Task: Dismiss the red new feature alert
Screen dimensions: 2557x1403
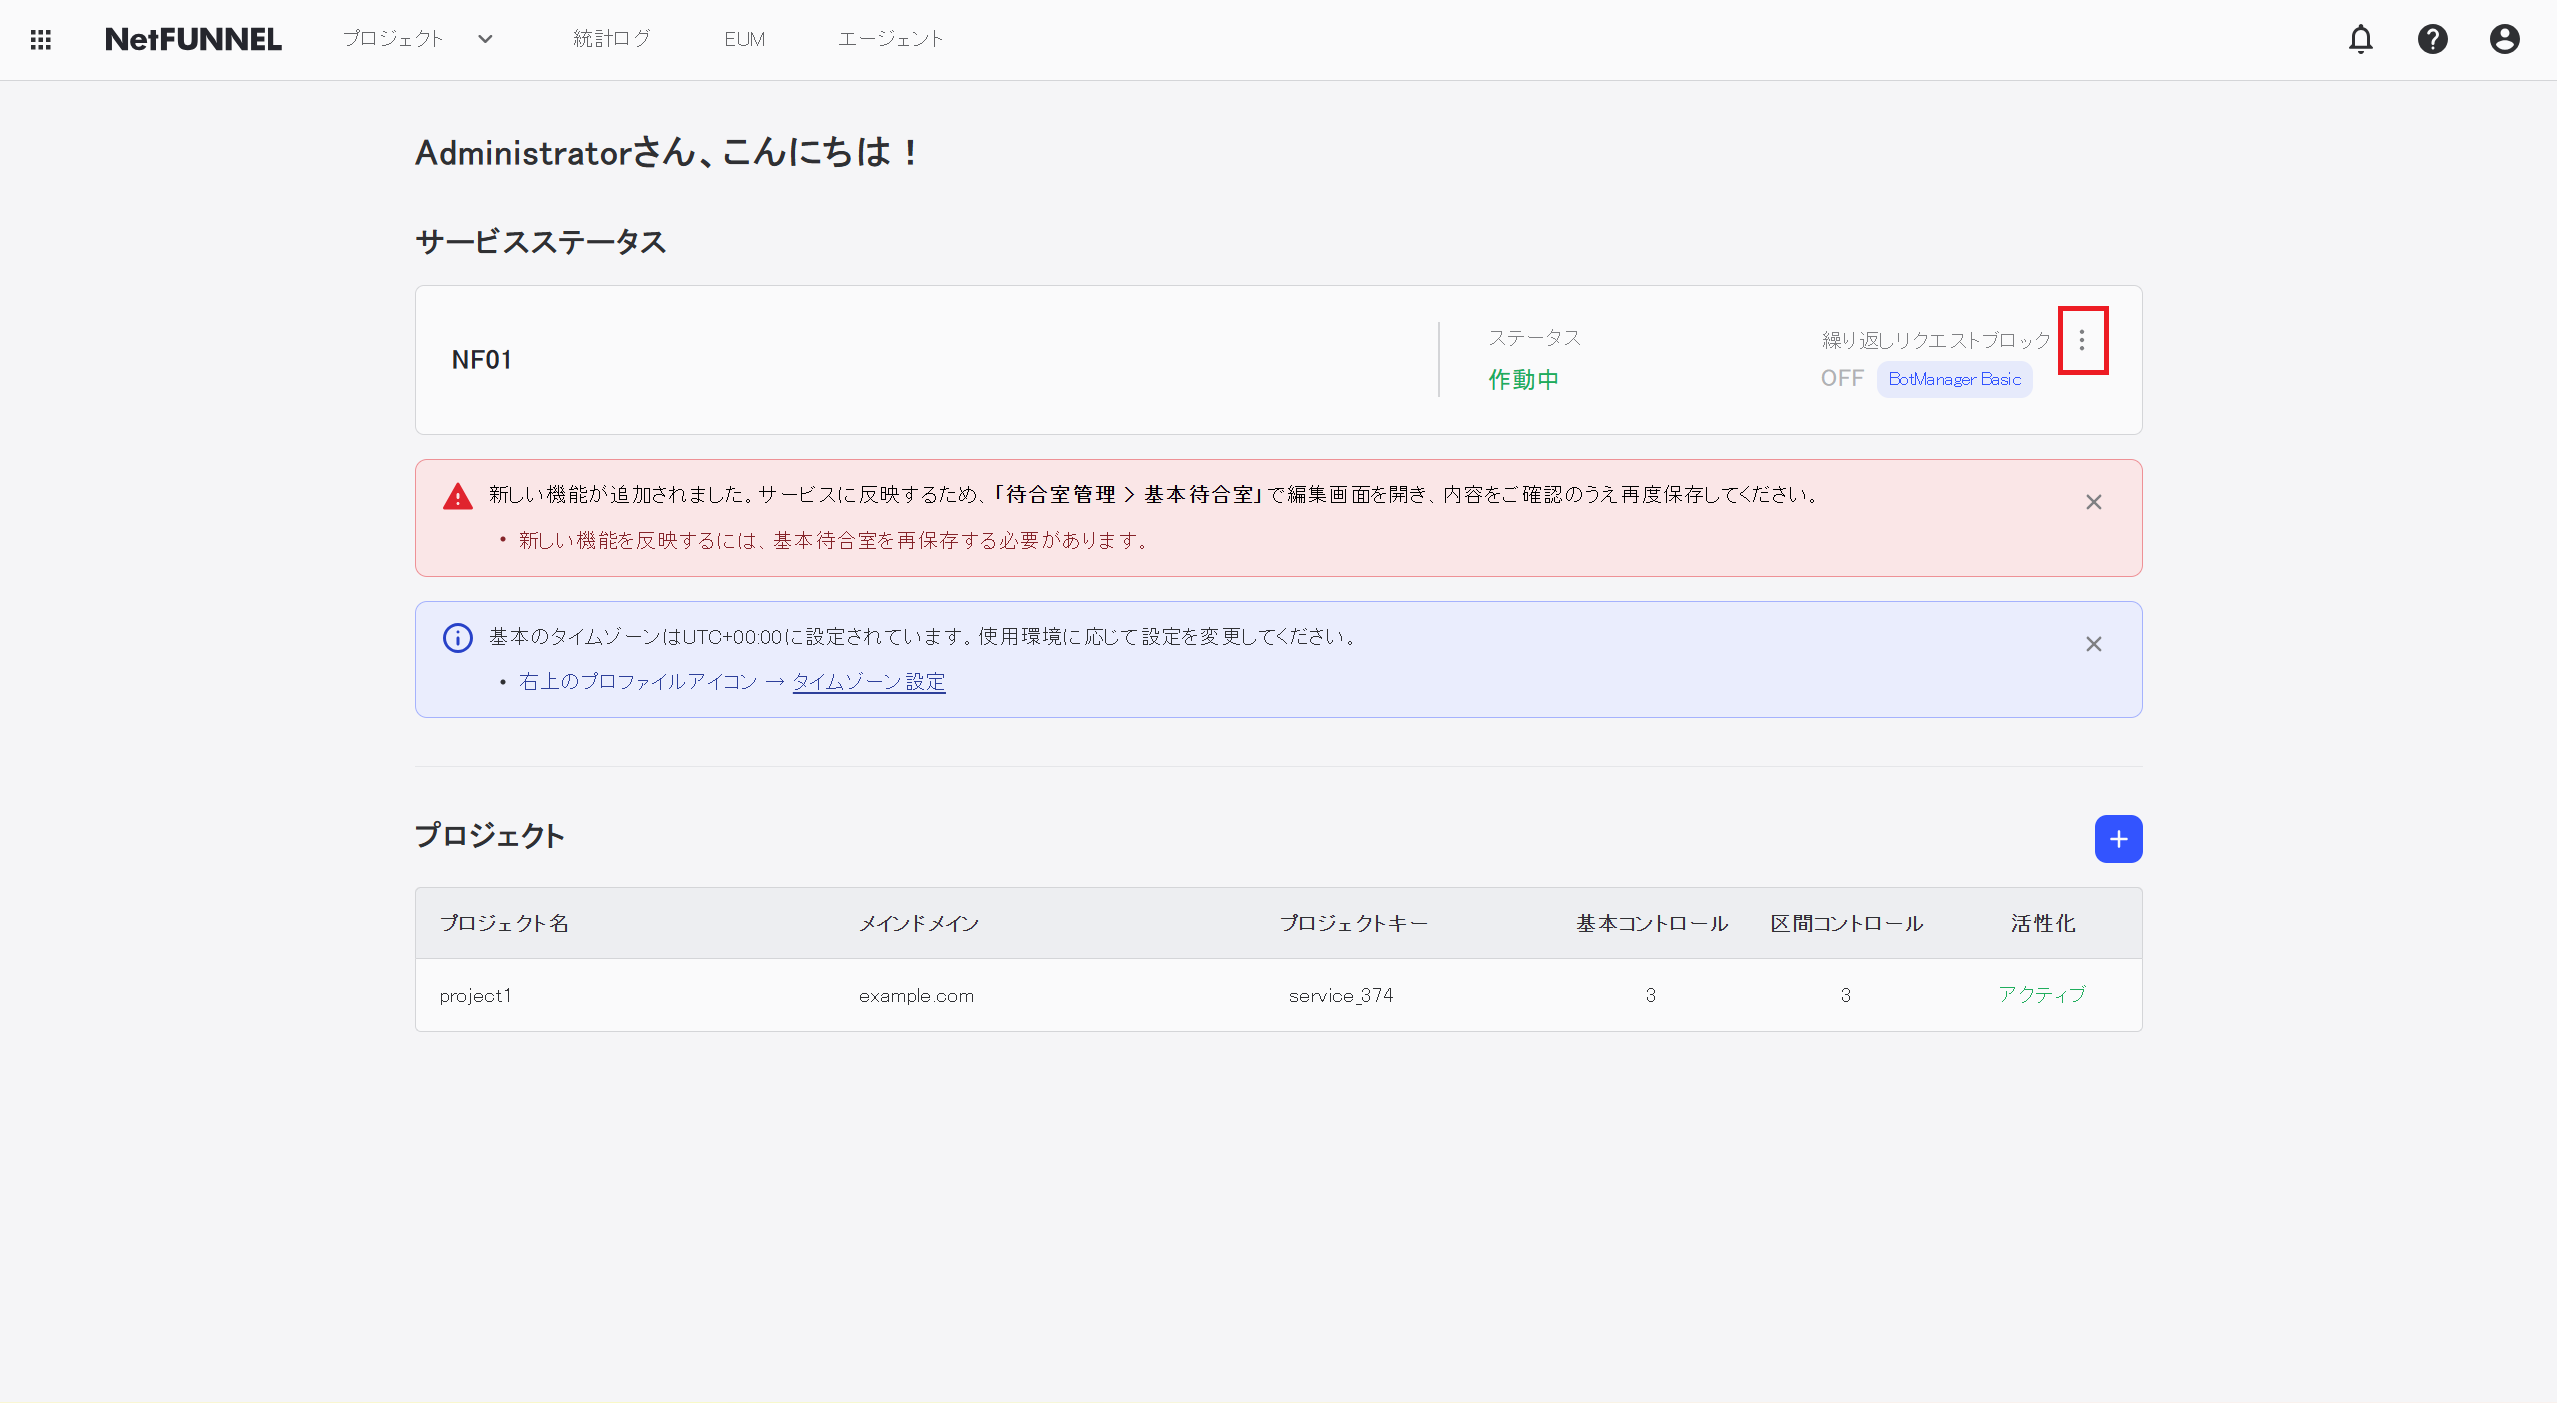Action: click(2094, 502)
